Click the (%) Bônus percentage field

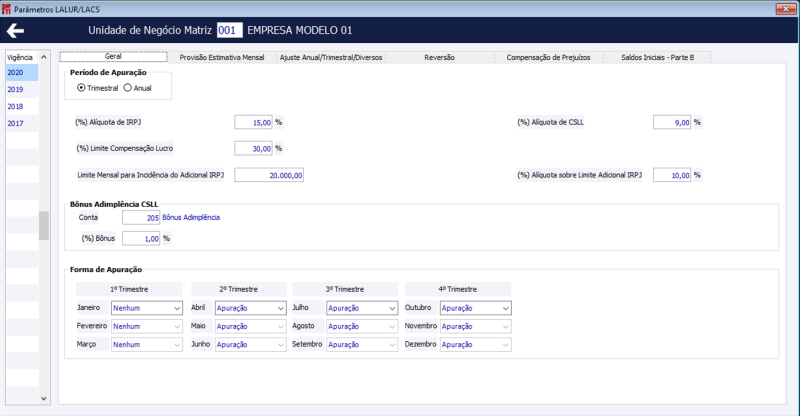pos(141,238)
